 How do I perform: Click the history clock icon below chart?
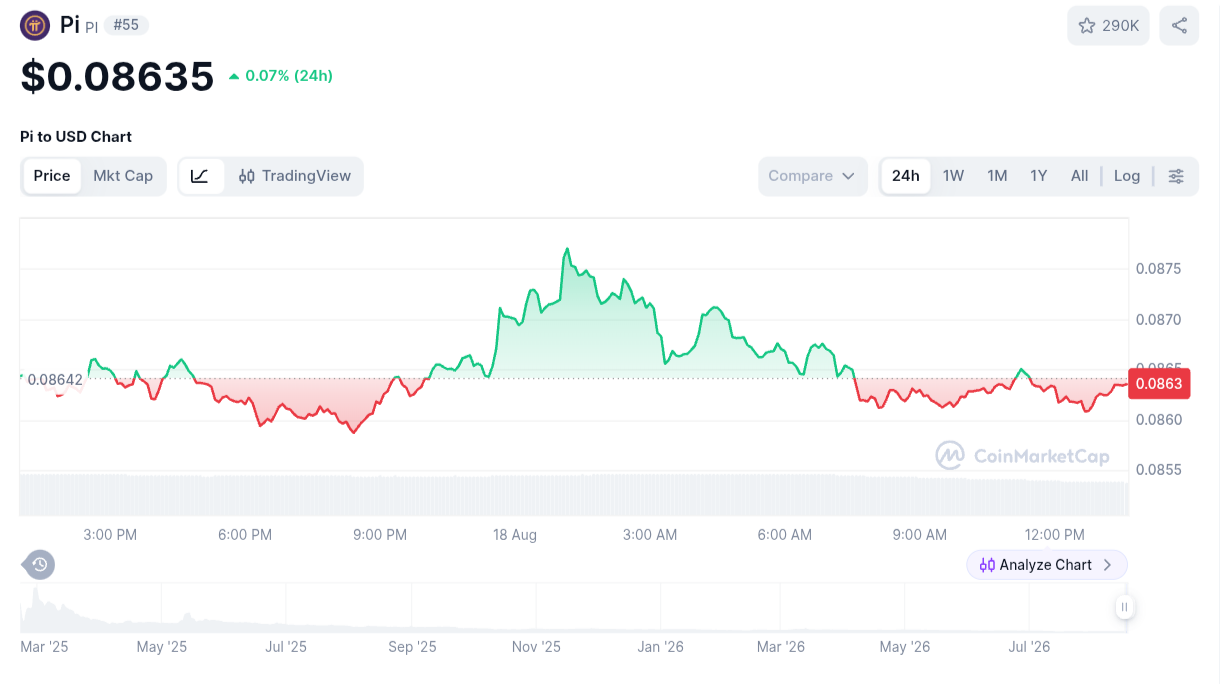(39, 565)
